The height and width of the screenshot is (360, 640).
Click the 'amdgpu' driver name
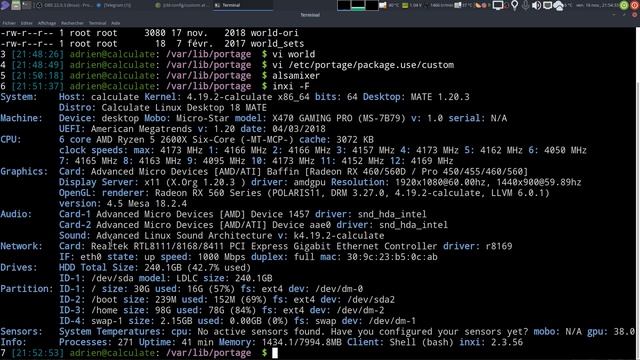(309, 182)
